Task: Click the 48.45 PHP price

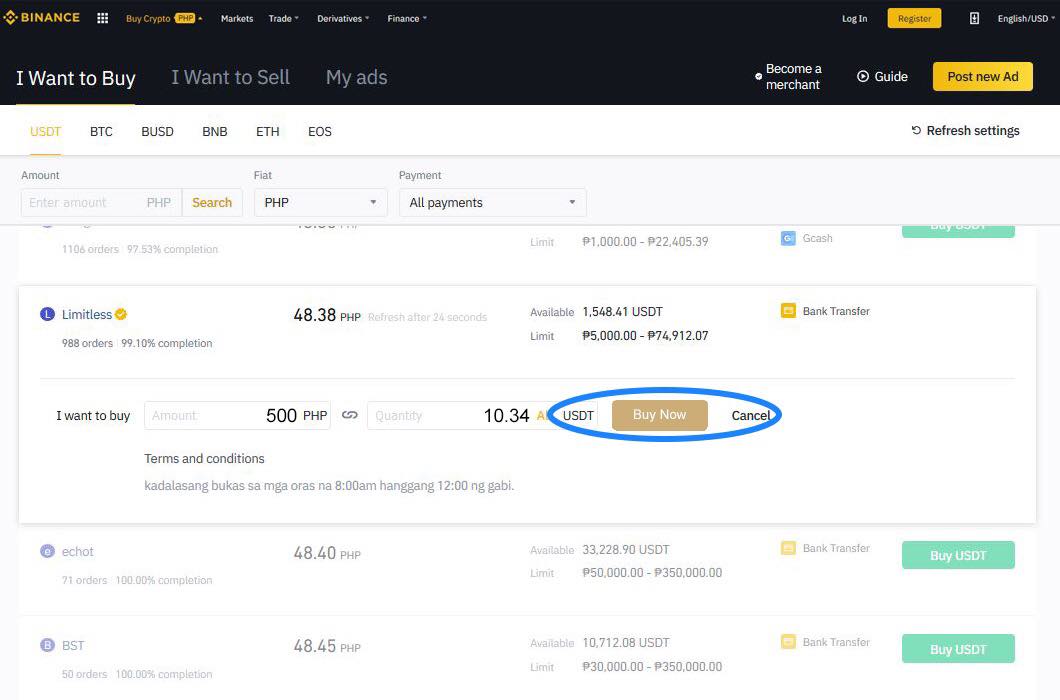Action: click(327, 647)
